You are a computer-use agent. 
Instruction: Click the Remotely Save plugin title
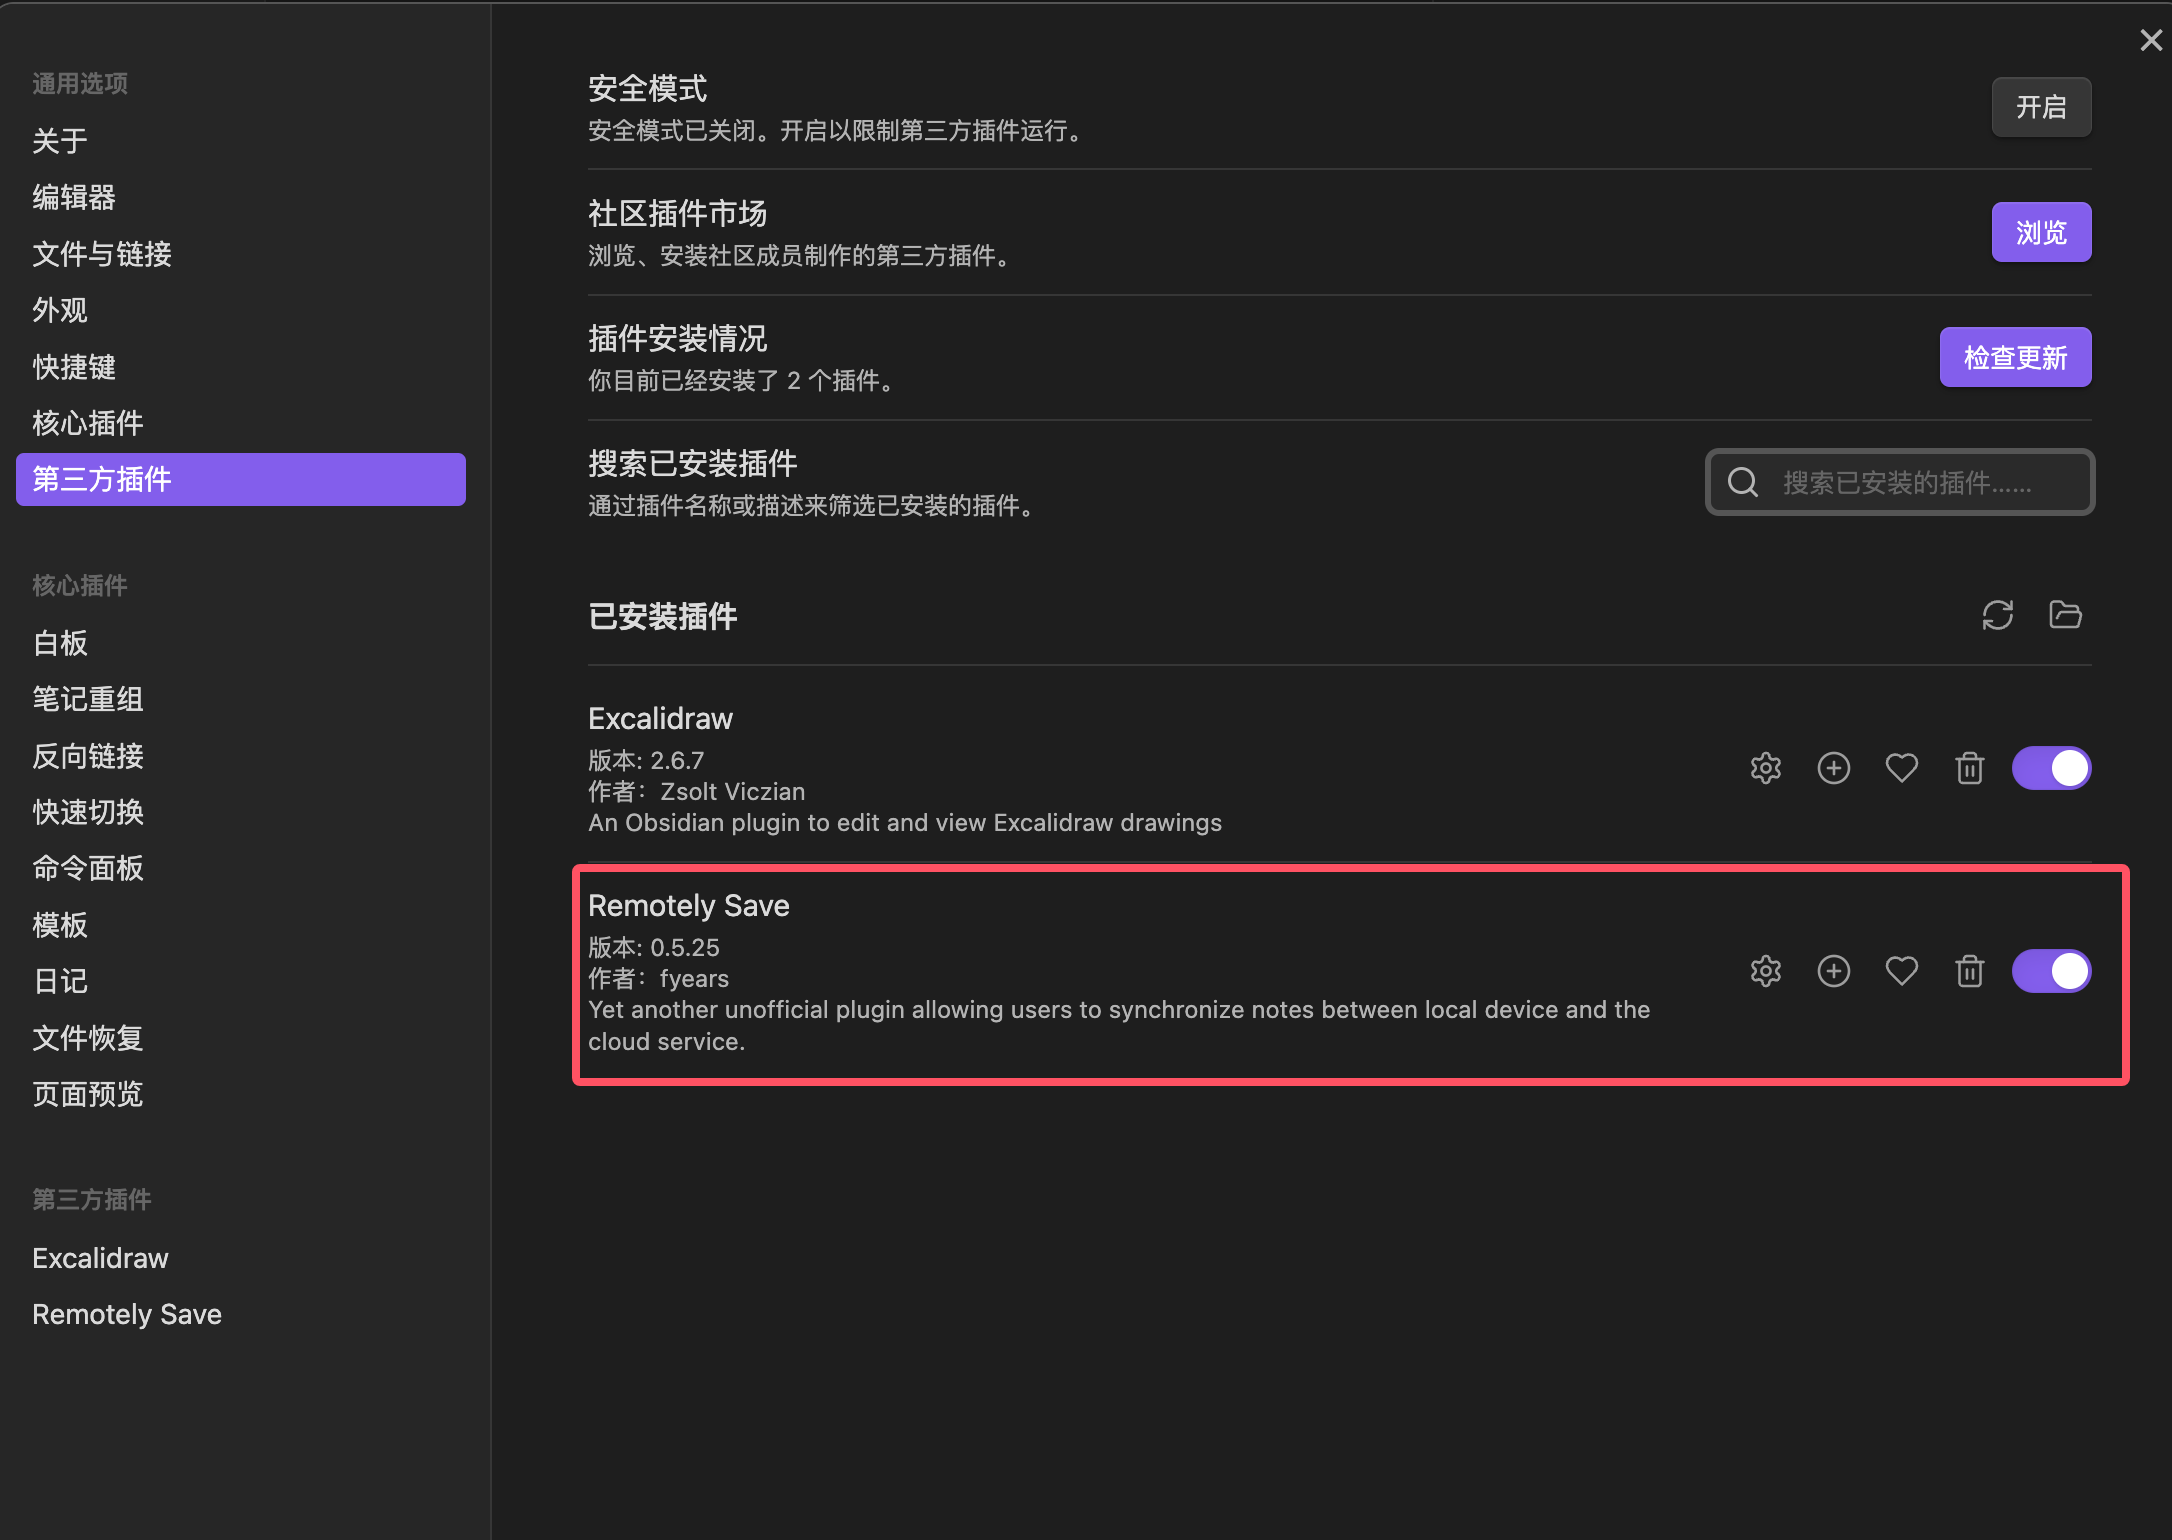689,906
